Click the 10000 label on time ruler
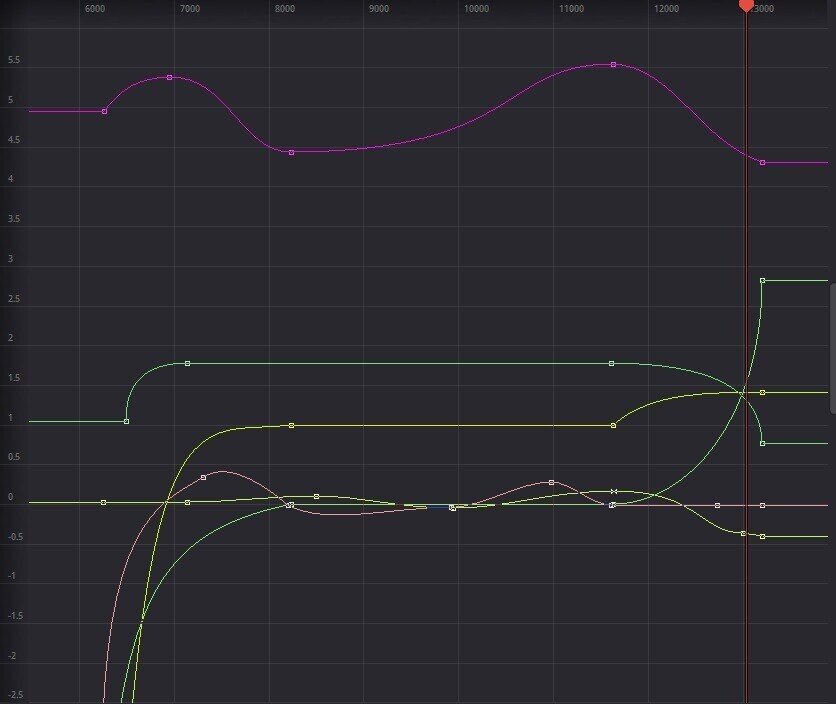 tap(476, 9)
